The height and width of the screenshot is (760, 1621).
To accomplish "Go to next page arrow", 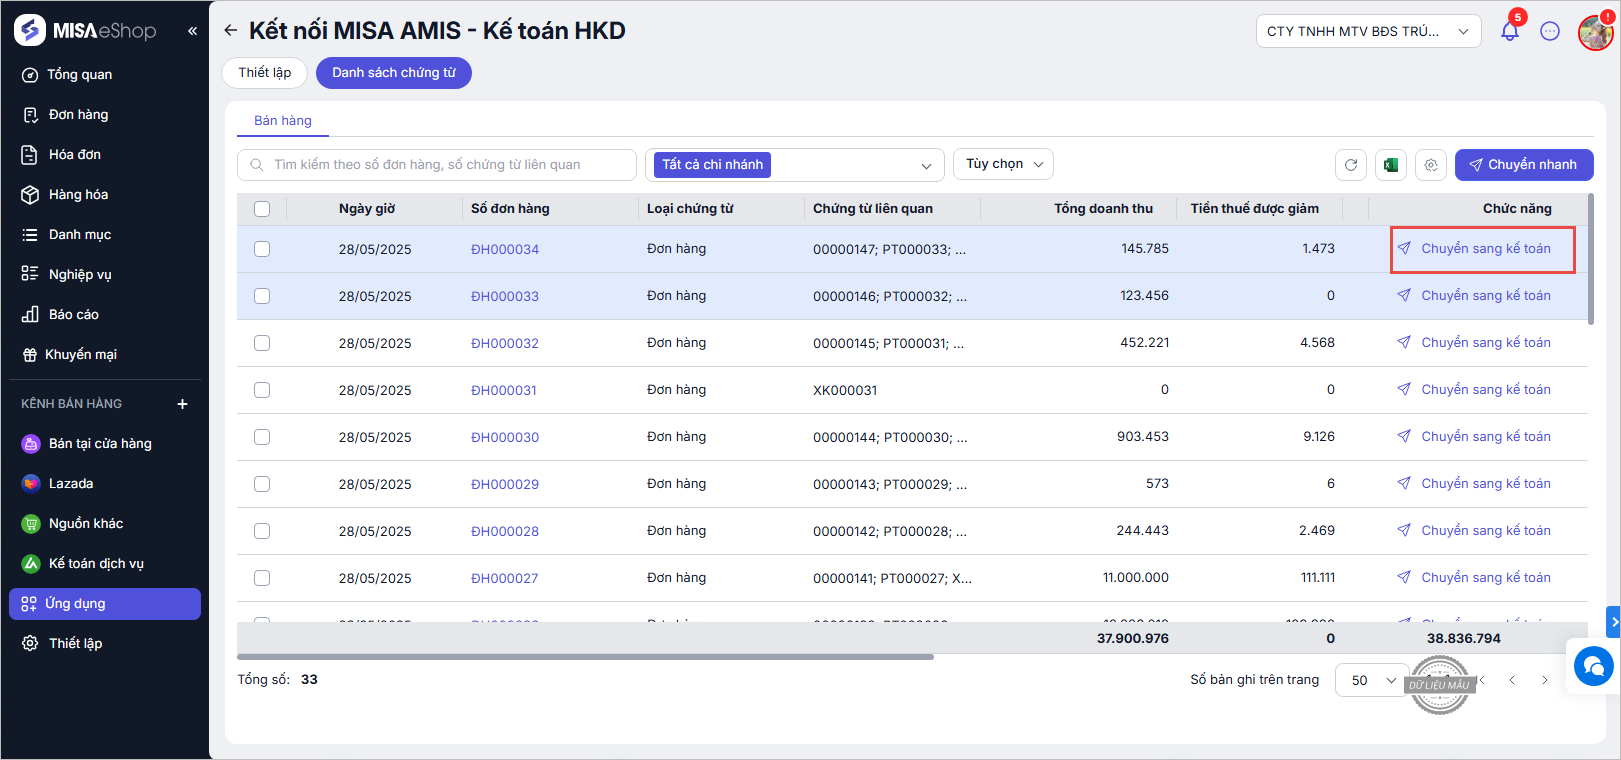I will 1544,680.
